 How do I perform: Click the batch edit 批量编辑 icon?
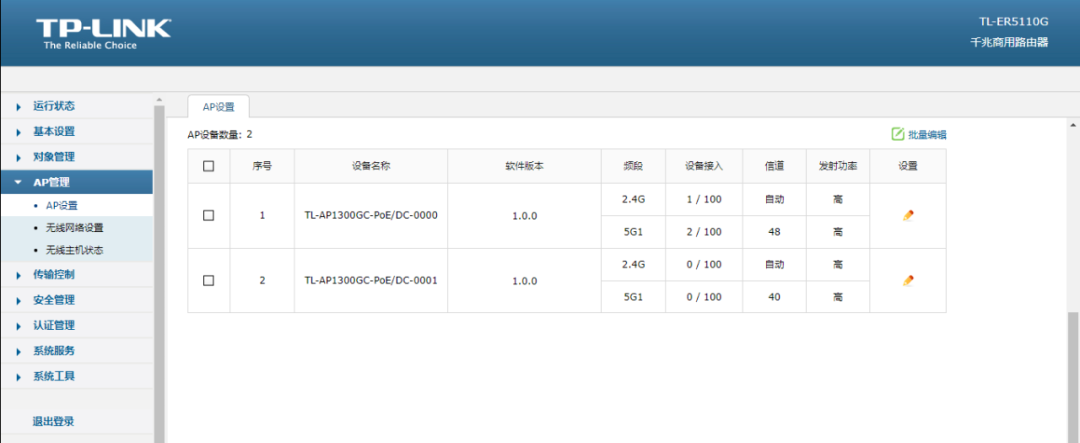coord(897,134)
